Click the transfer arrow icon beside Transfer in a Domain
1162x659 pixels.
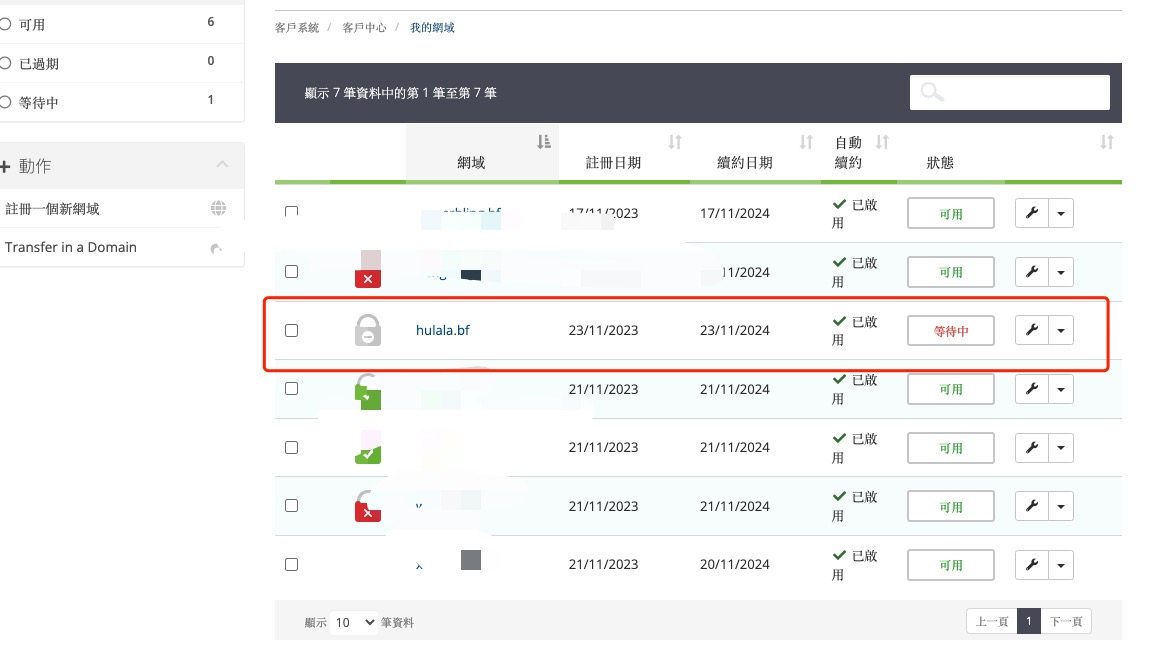coord(216,248)
